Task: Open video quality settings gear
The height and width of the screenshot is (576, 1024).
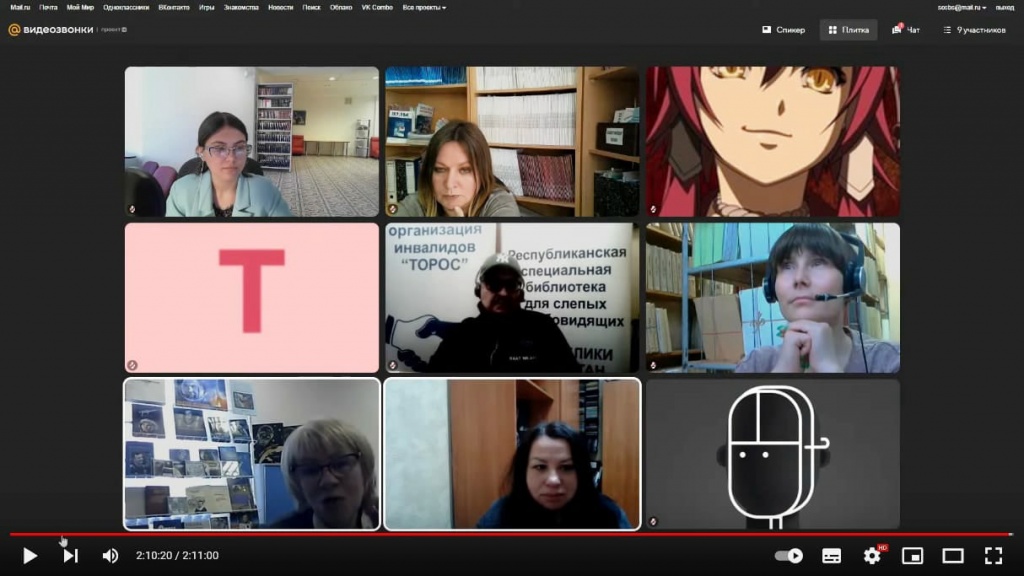Action: click(872, 555)
